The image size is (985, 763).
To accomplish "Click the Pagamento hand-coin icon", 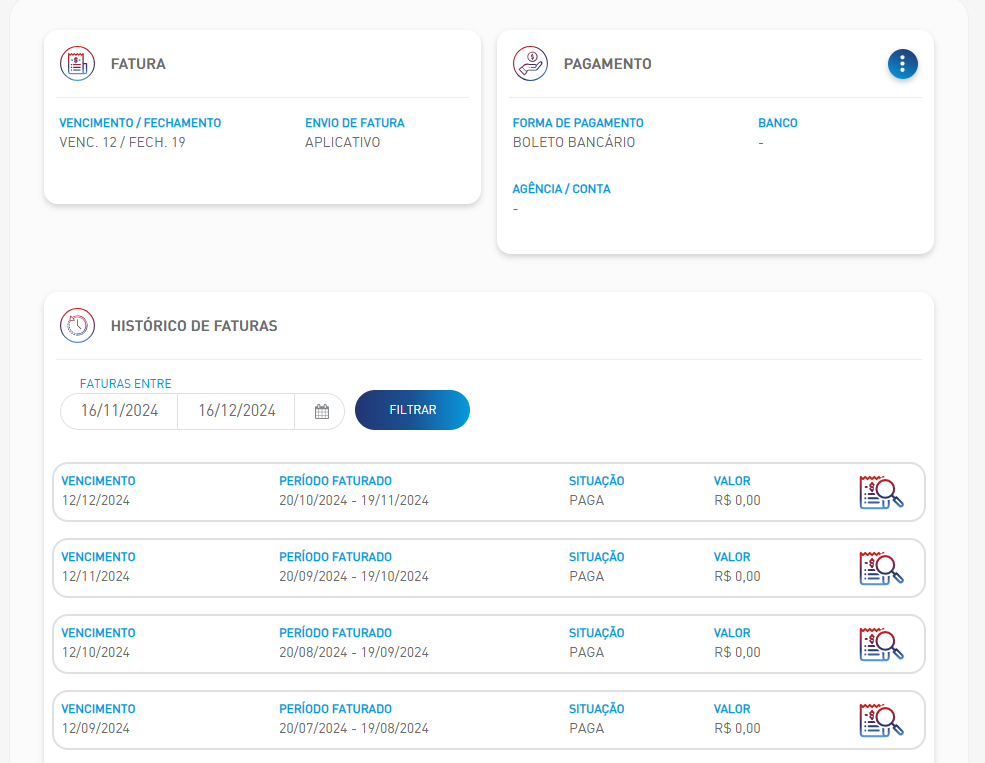I will tap(530, 63).
